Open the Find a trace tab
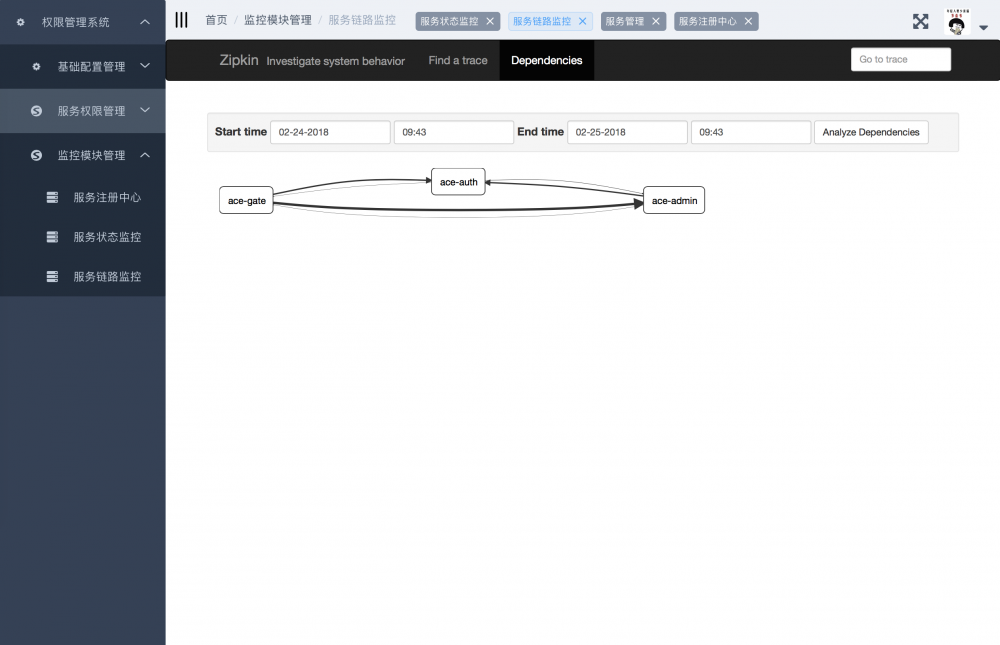 [457, 60]
